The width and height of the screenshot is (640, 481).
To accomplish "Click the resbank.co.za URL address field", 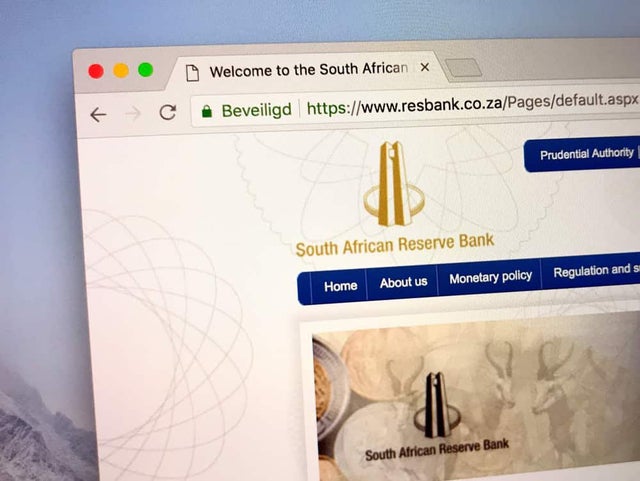I will (x=471, y=104).
